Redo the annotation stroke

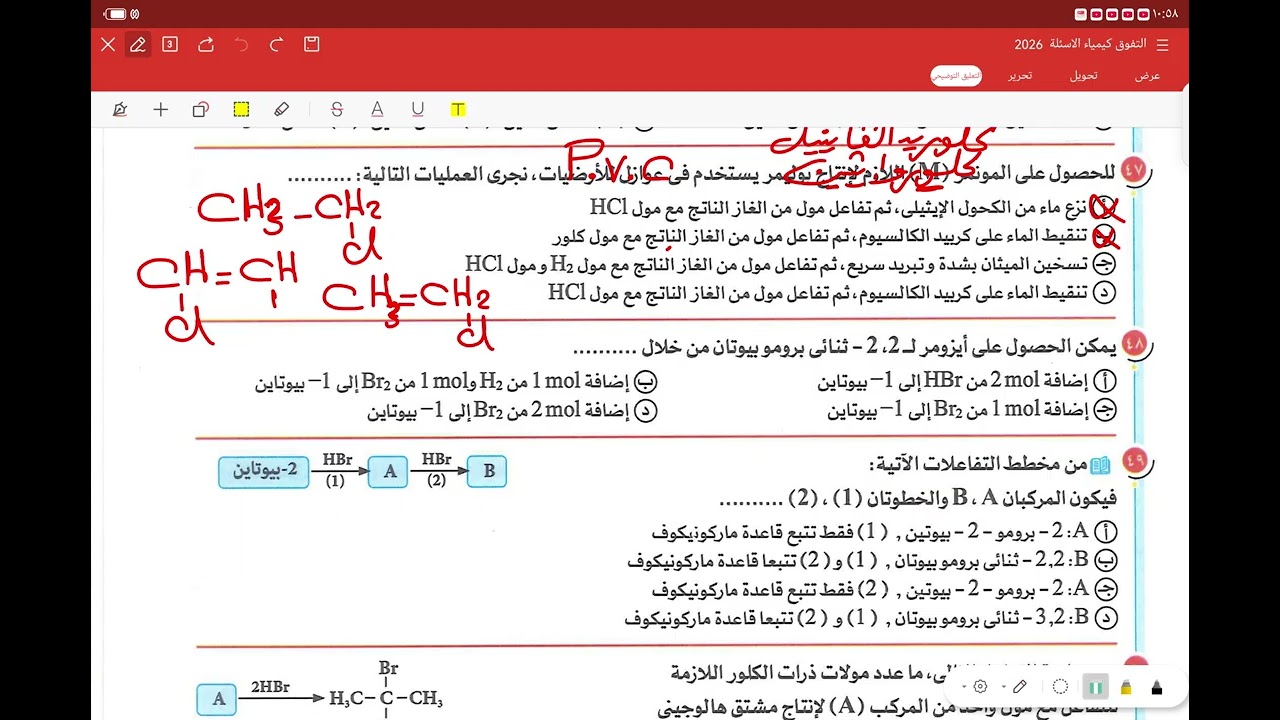277,44
